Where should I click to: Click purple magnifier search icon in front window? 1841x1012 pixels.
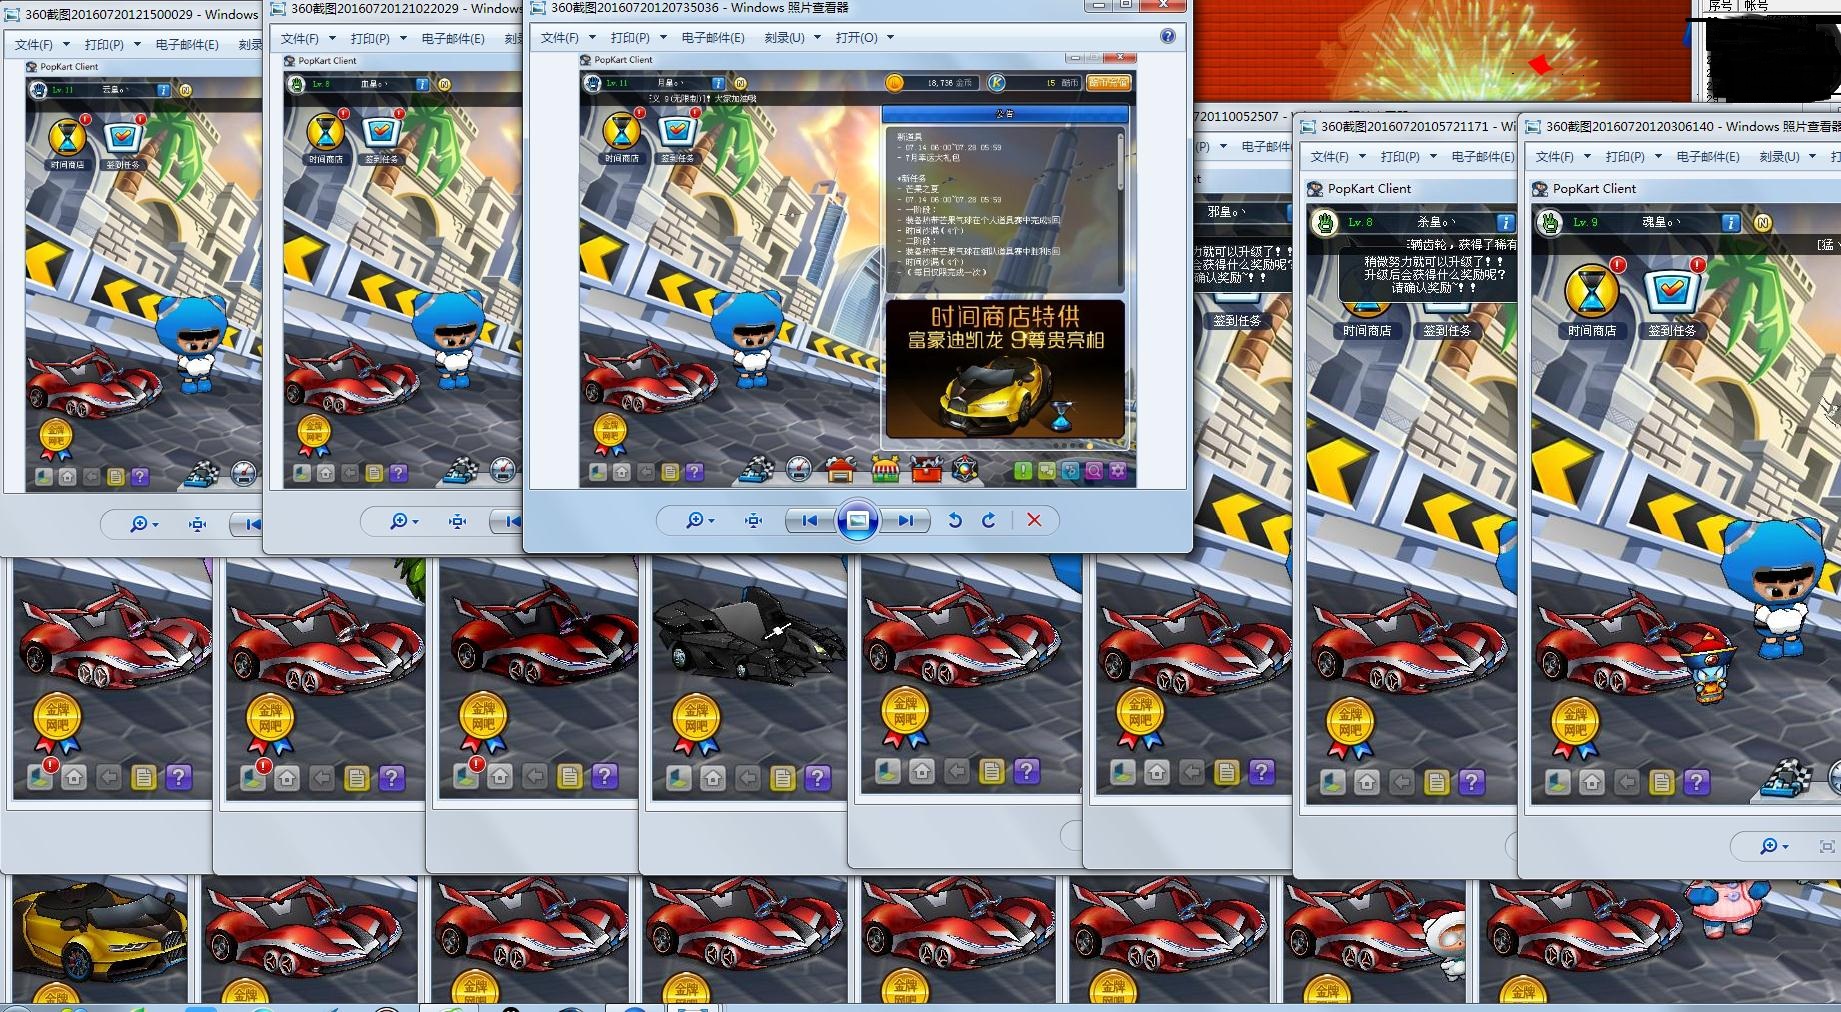click(x=1094, y=470)
